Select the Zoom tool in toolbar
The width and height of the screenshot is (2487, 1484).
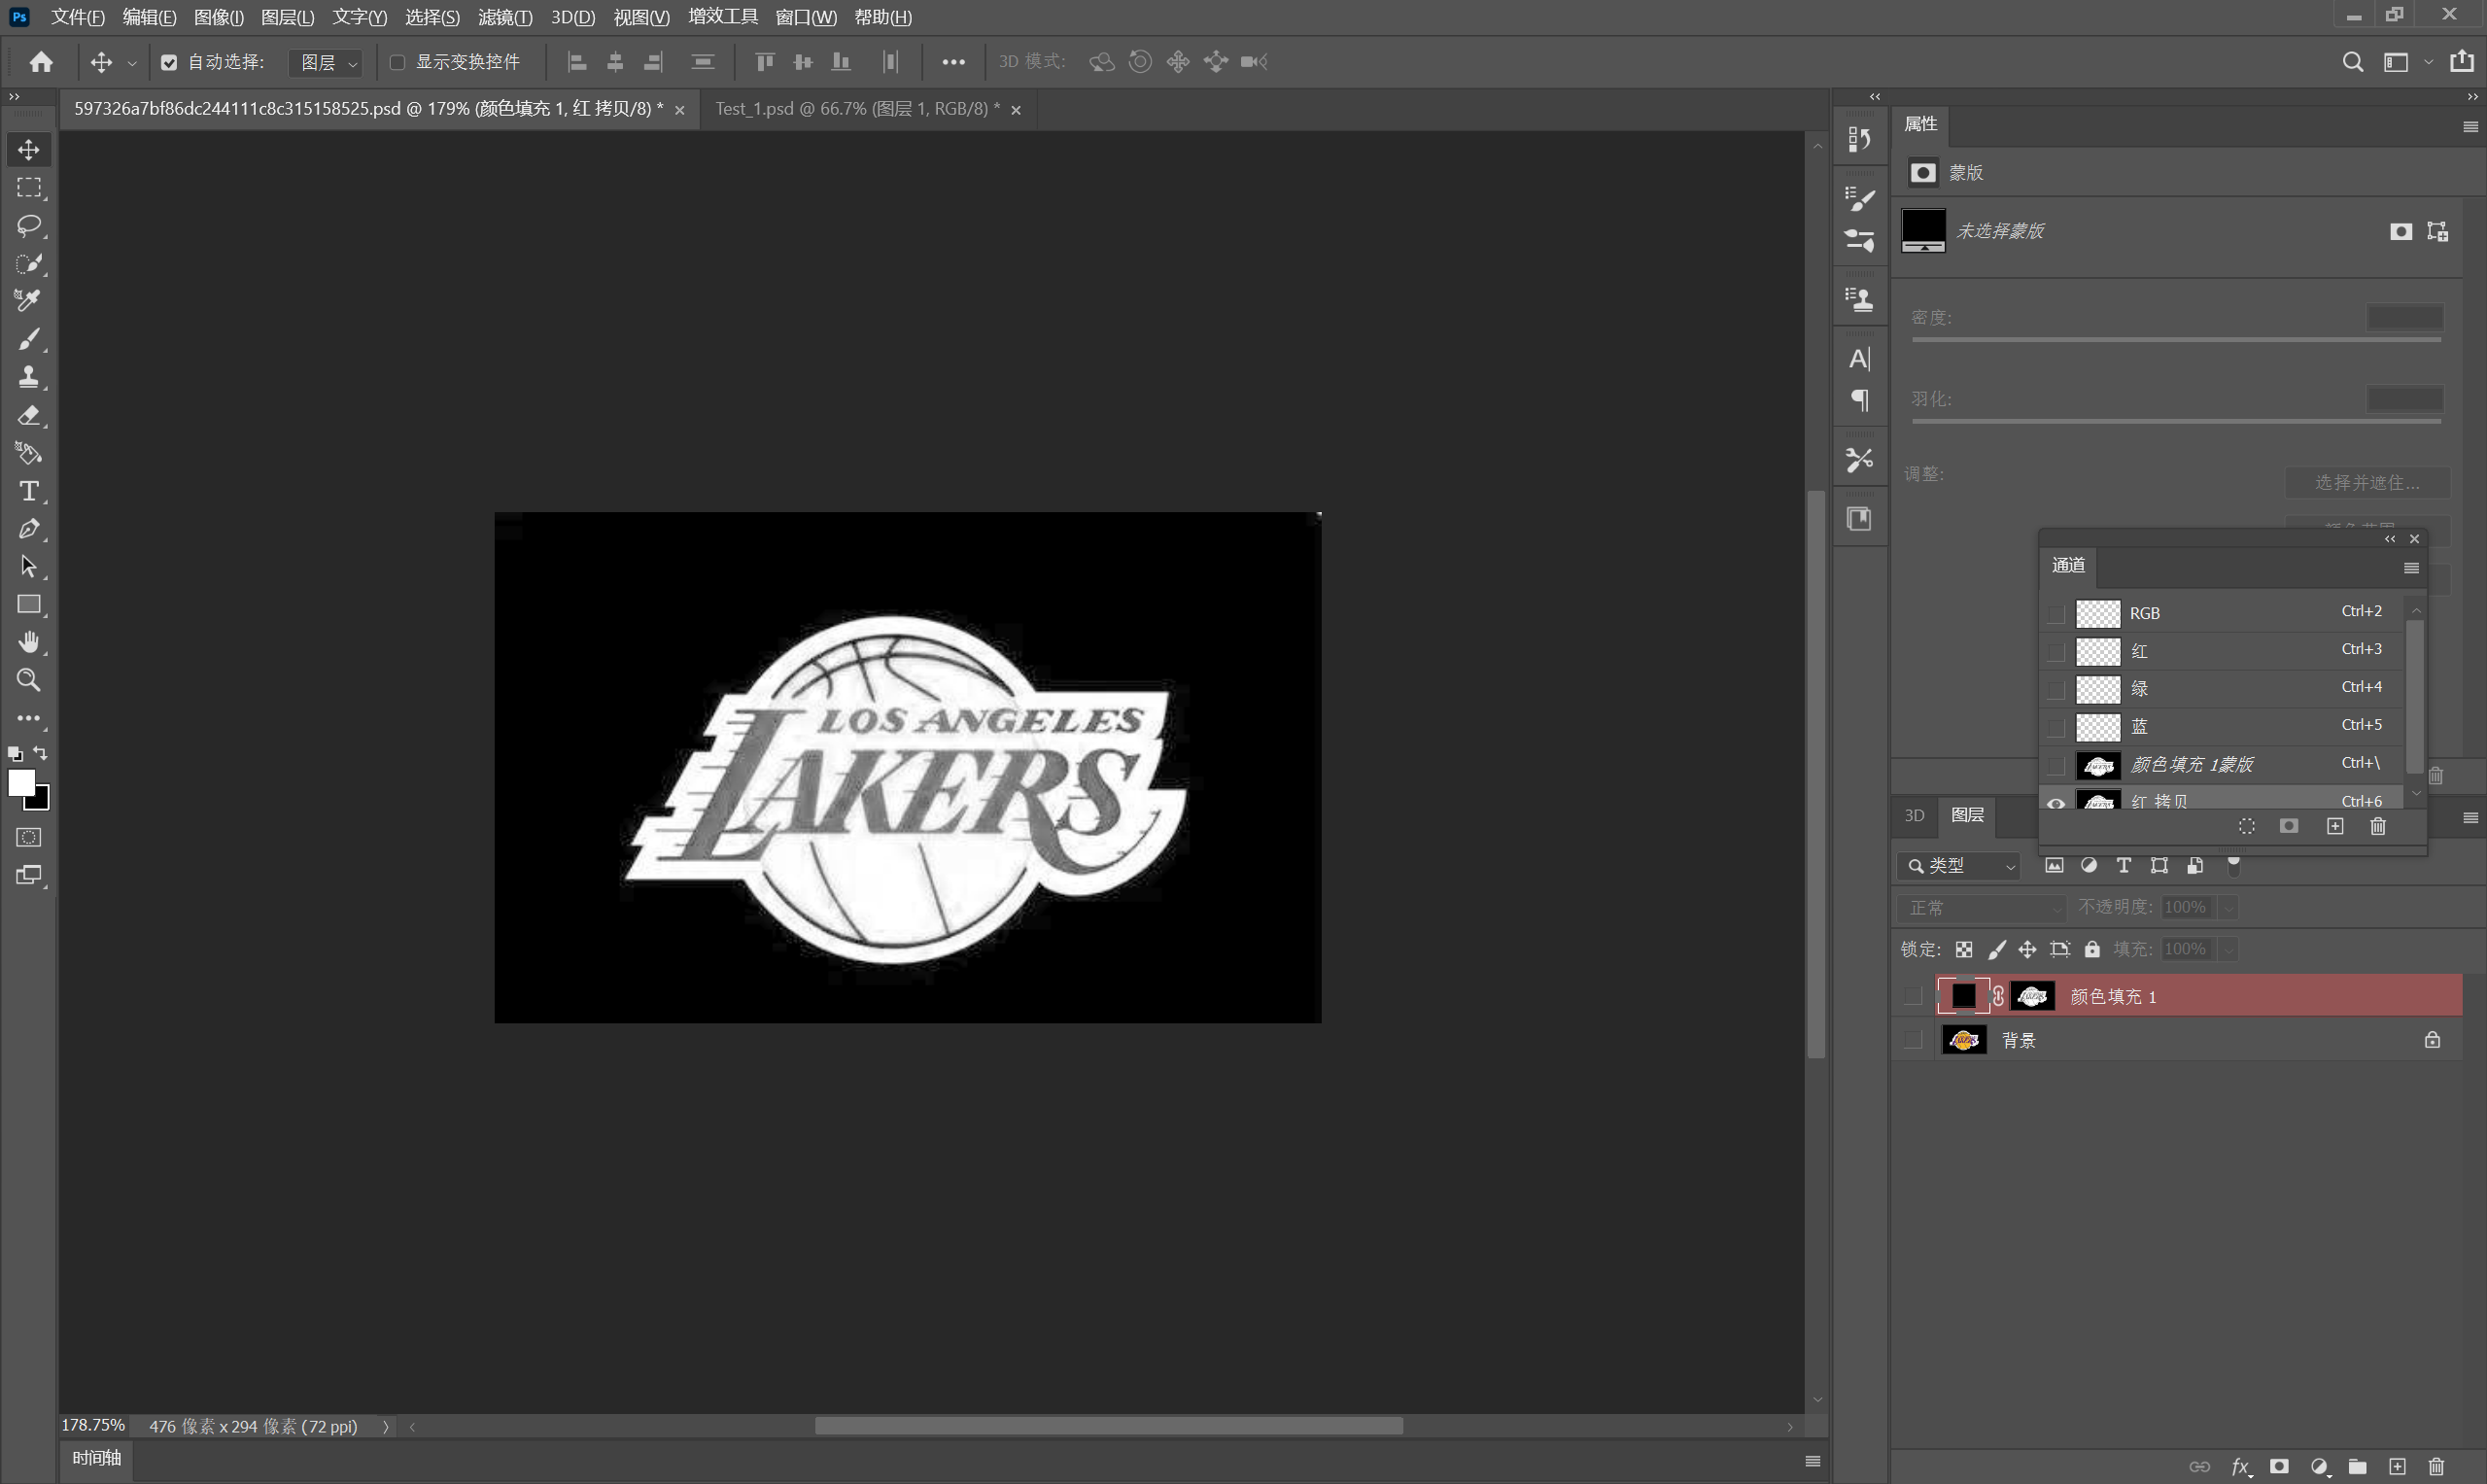[29, 680]
